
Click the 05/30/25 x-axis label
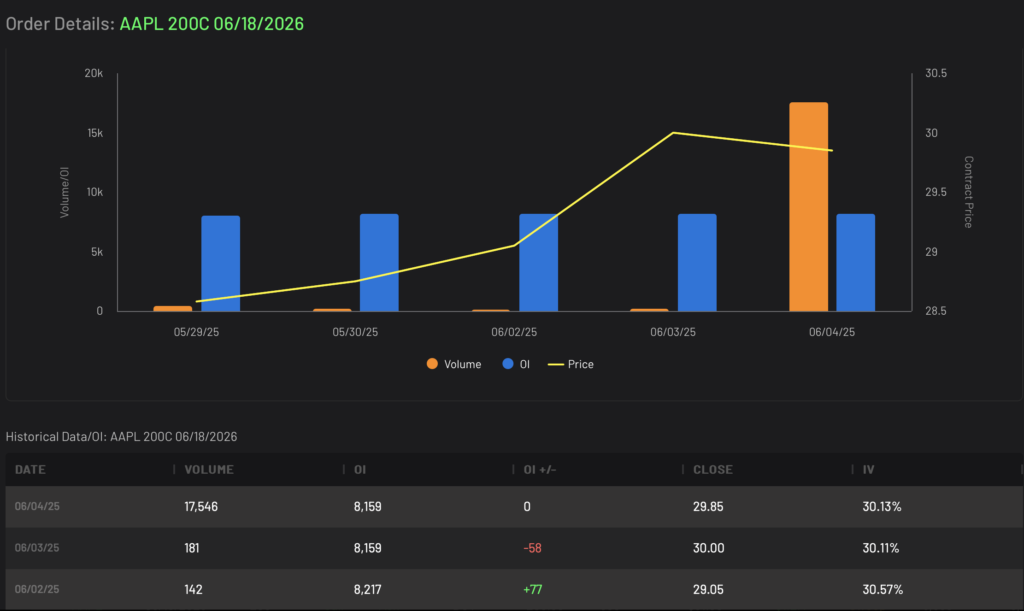pyautogui.click(x=355, y=332)
